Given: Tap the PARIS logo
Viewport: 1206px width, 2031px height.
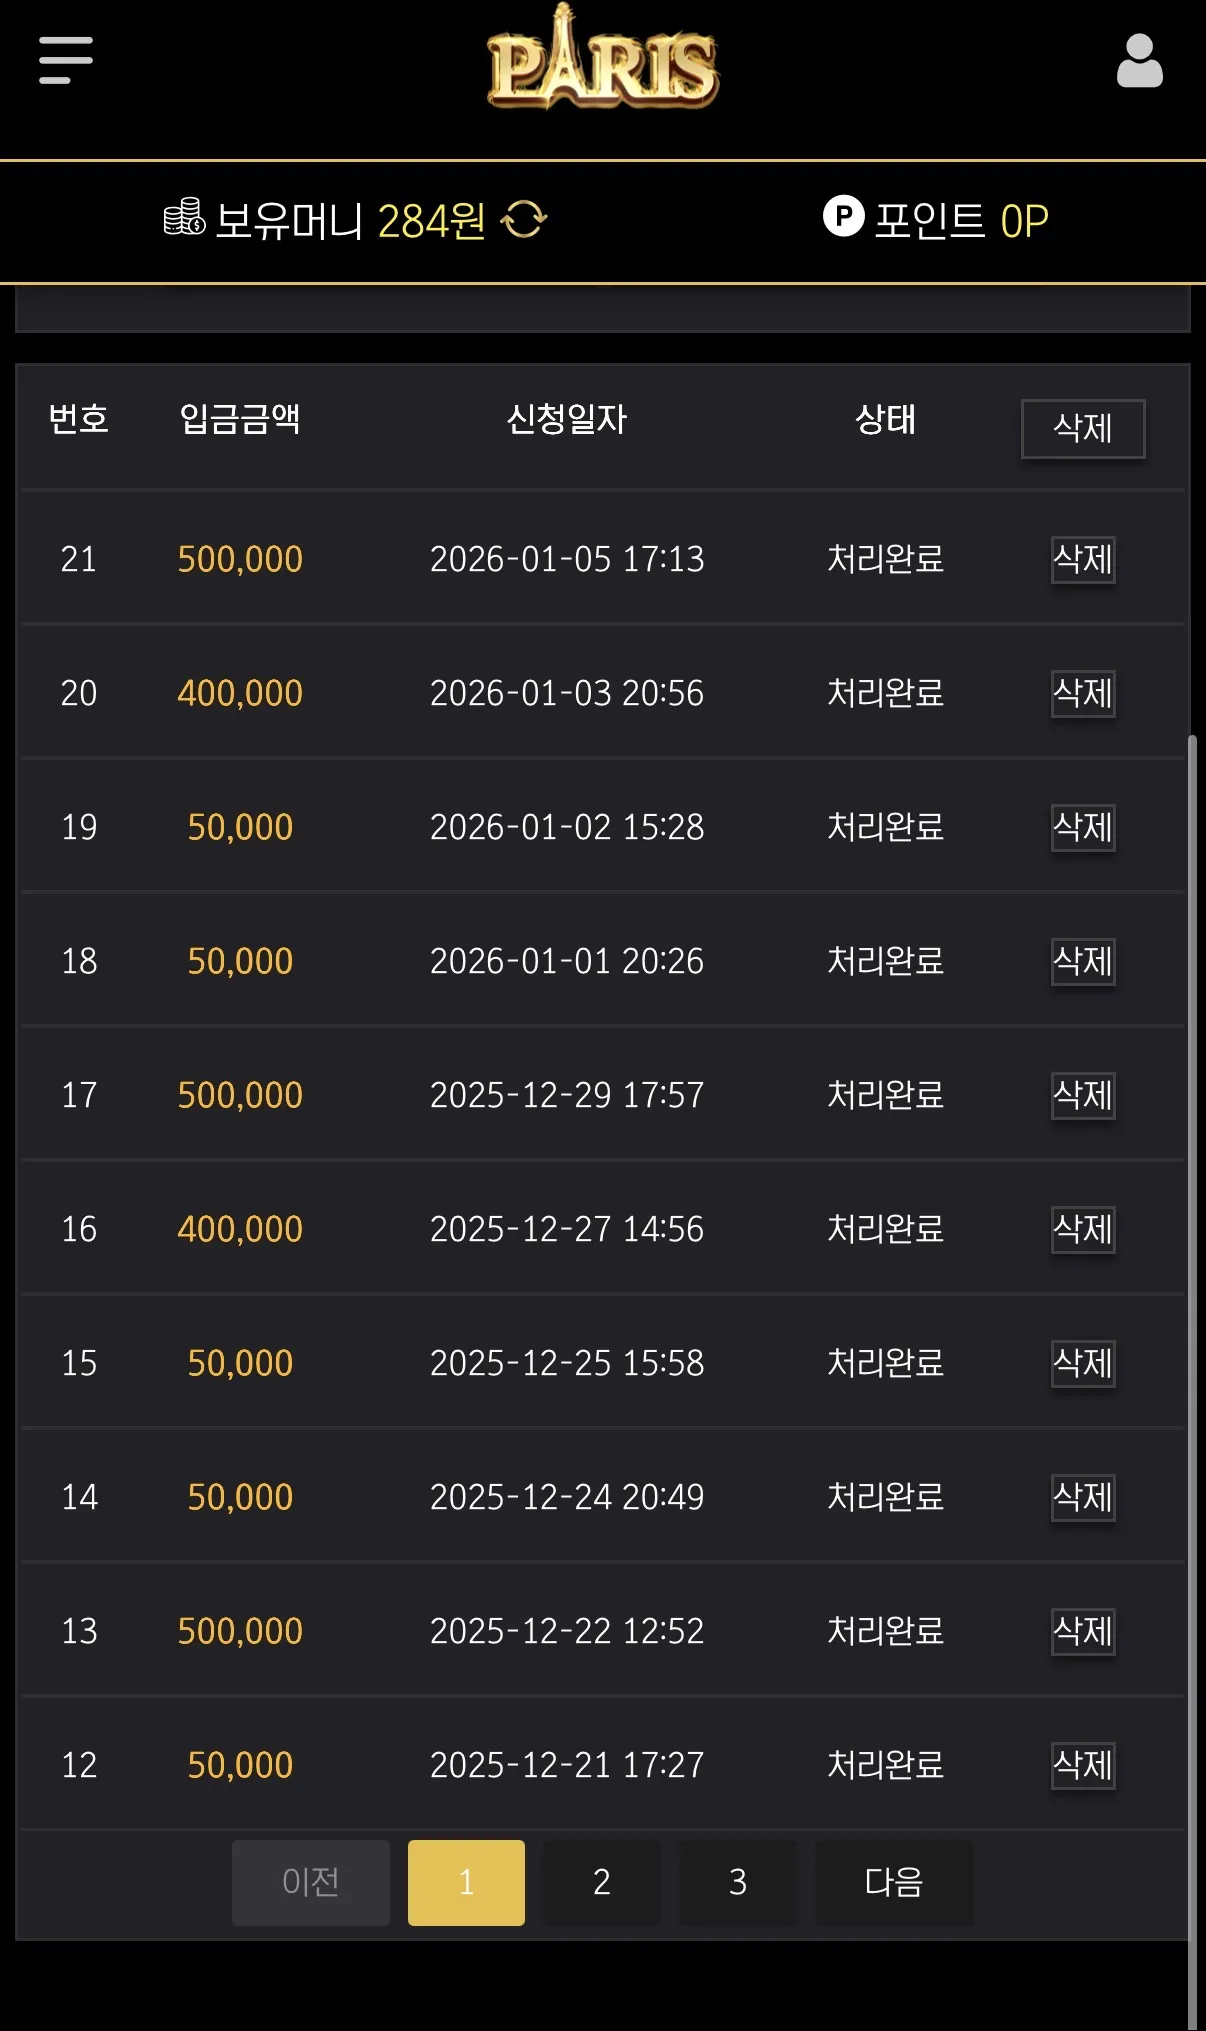Looking at the screenshot, I should 603,58.
